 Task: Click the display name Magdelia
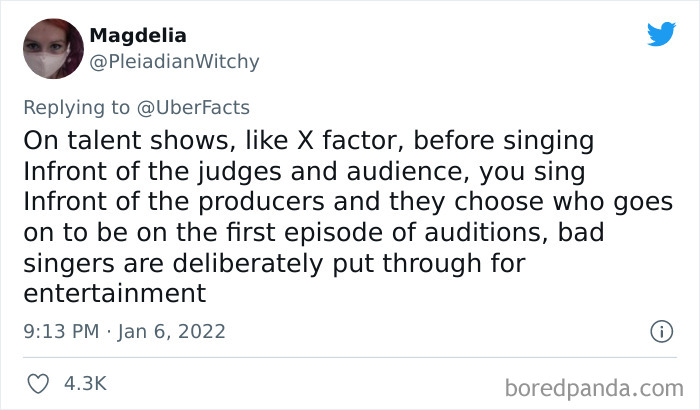(138, 36)
